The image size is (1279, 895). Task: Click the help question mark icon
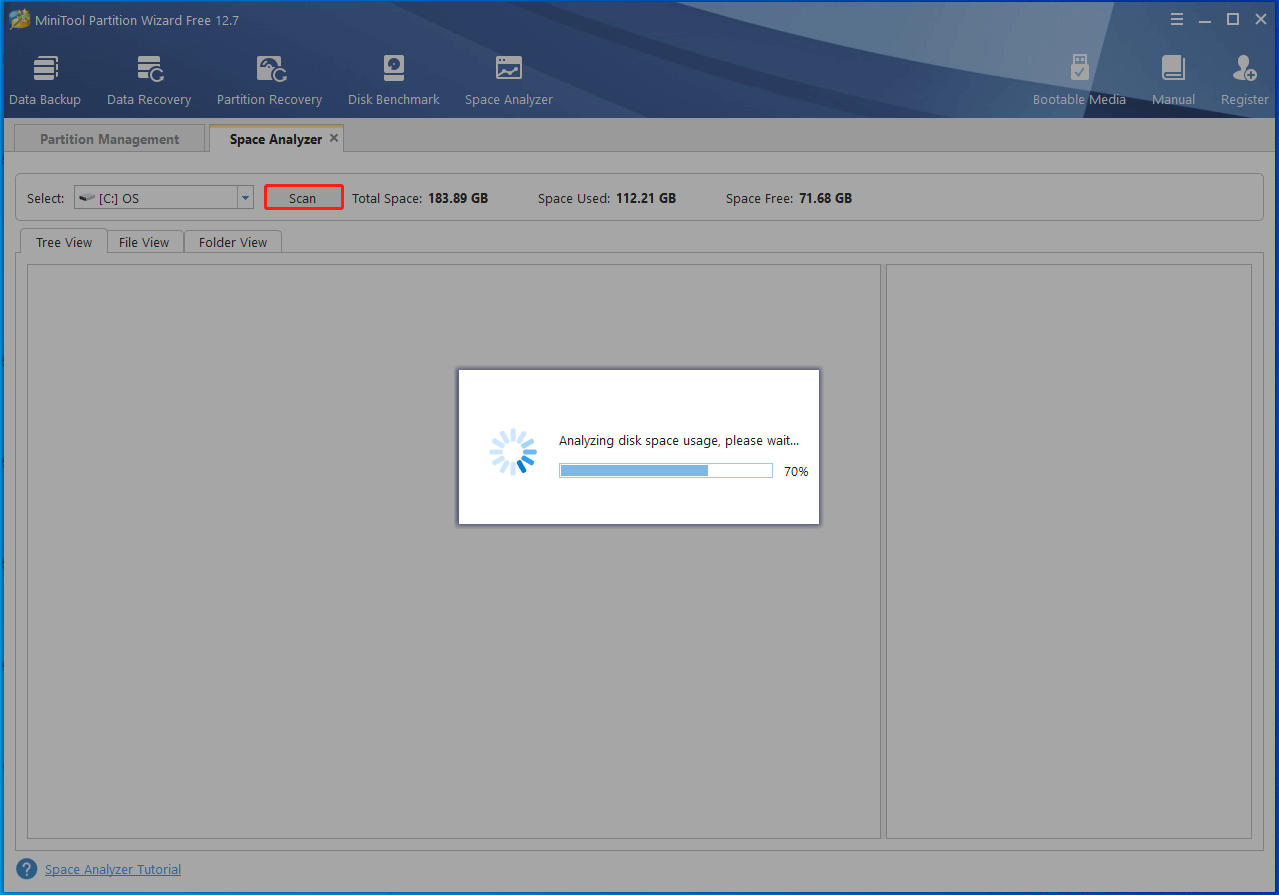(x=27, y=869)
